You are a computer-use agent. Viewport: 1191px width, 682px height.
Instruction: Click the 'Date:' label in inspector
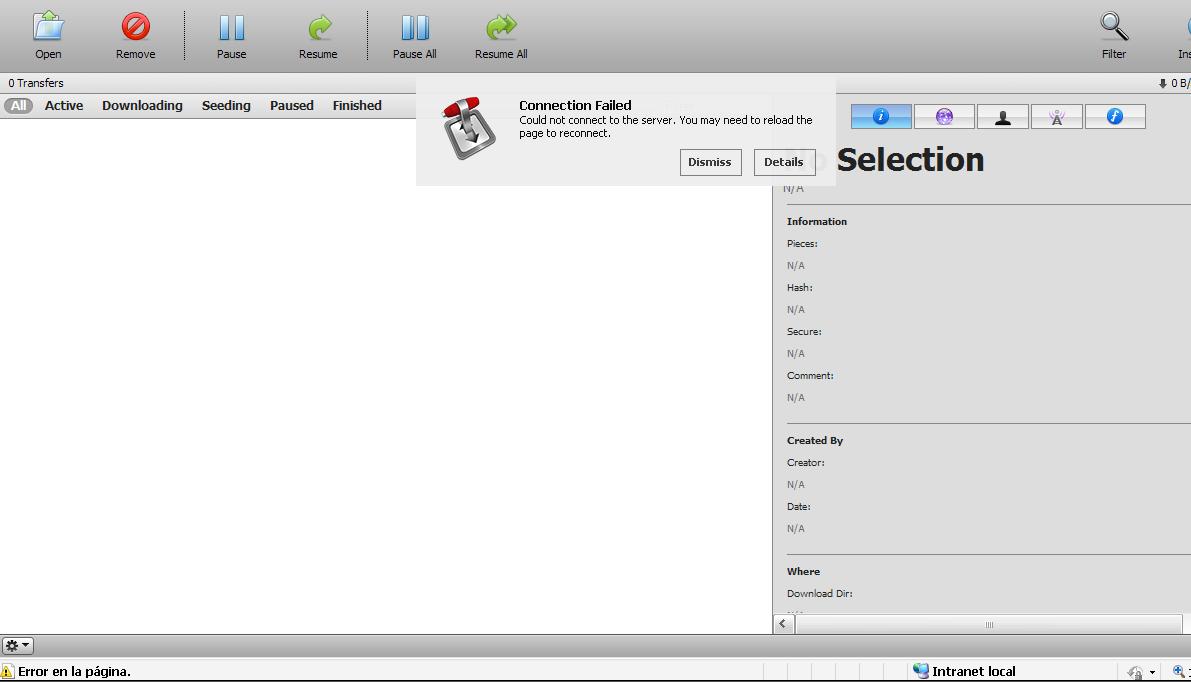point(798,507)
